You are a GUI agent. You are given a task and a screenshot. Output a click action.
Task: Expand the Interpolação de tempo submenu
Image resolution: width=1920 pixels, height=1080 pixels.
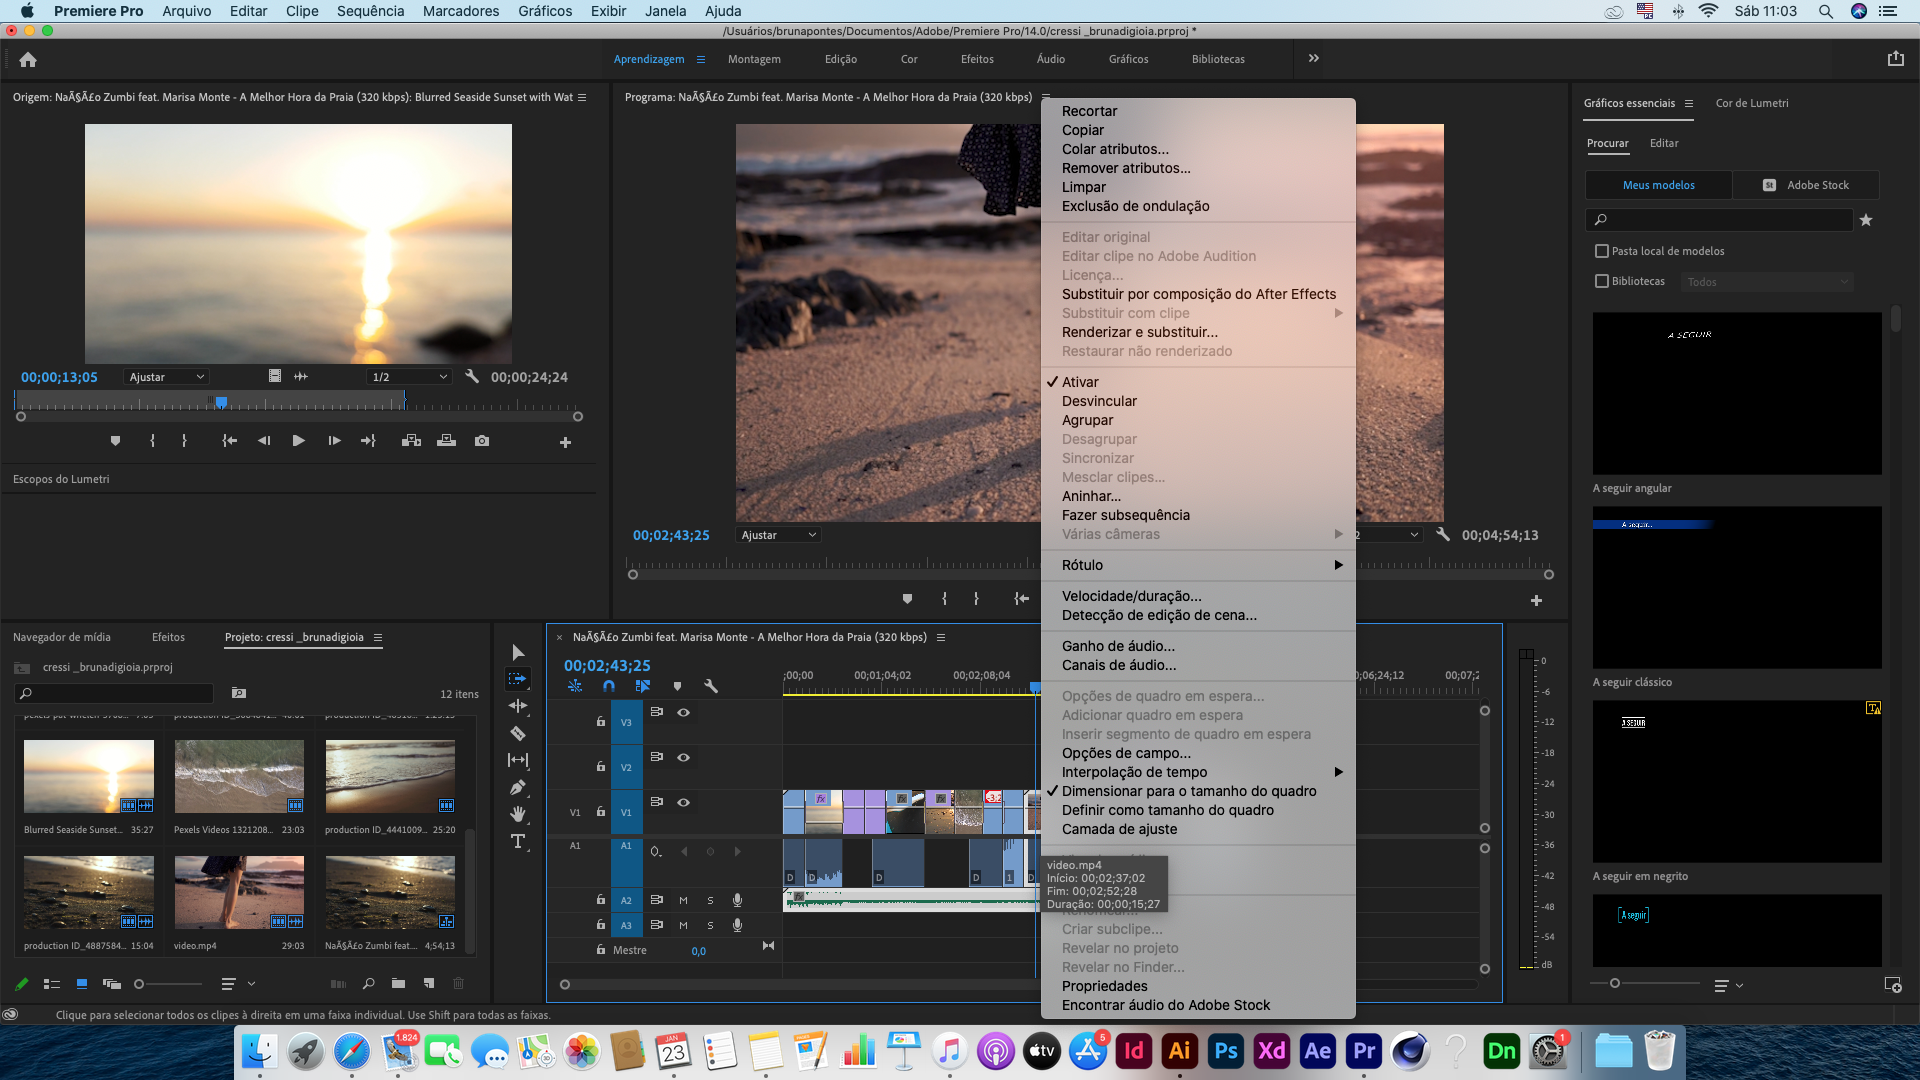coord(1134,771)
